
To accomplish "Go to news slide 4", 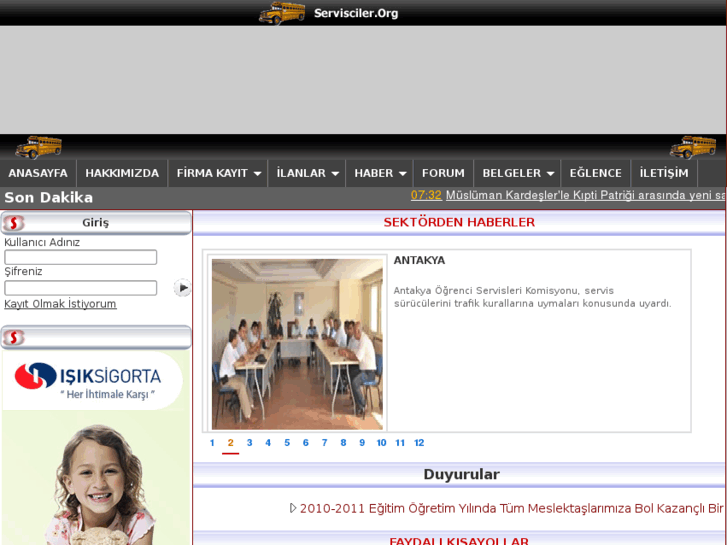I will click(x=268, y=442).
